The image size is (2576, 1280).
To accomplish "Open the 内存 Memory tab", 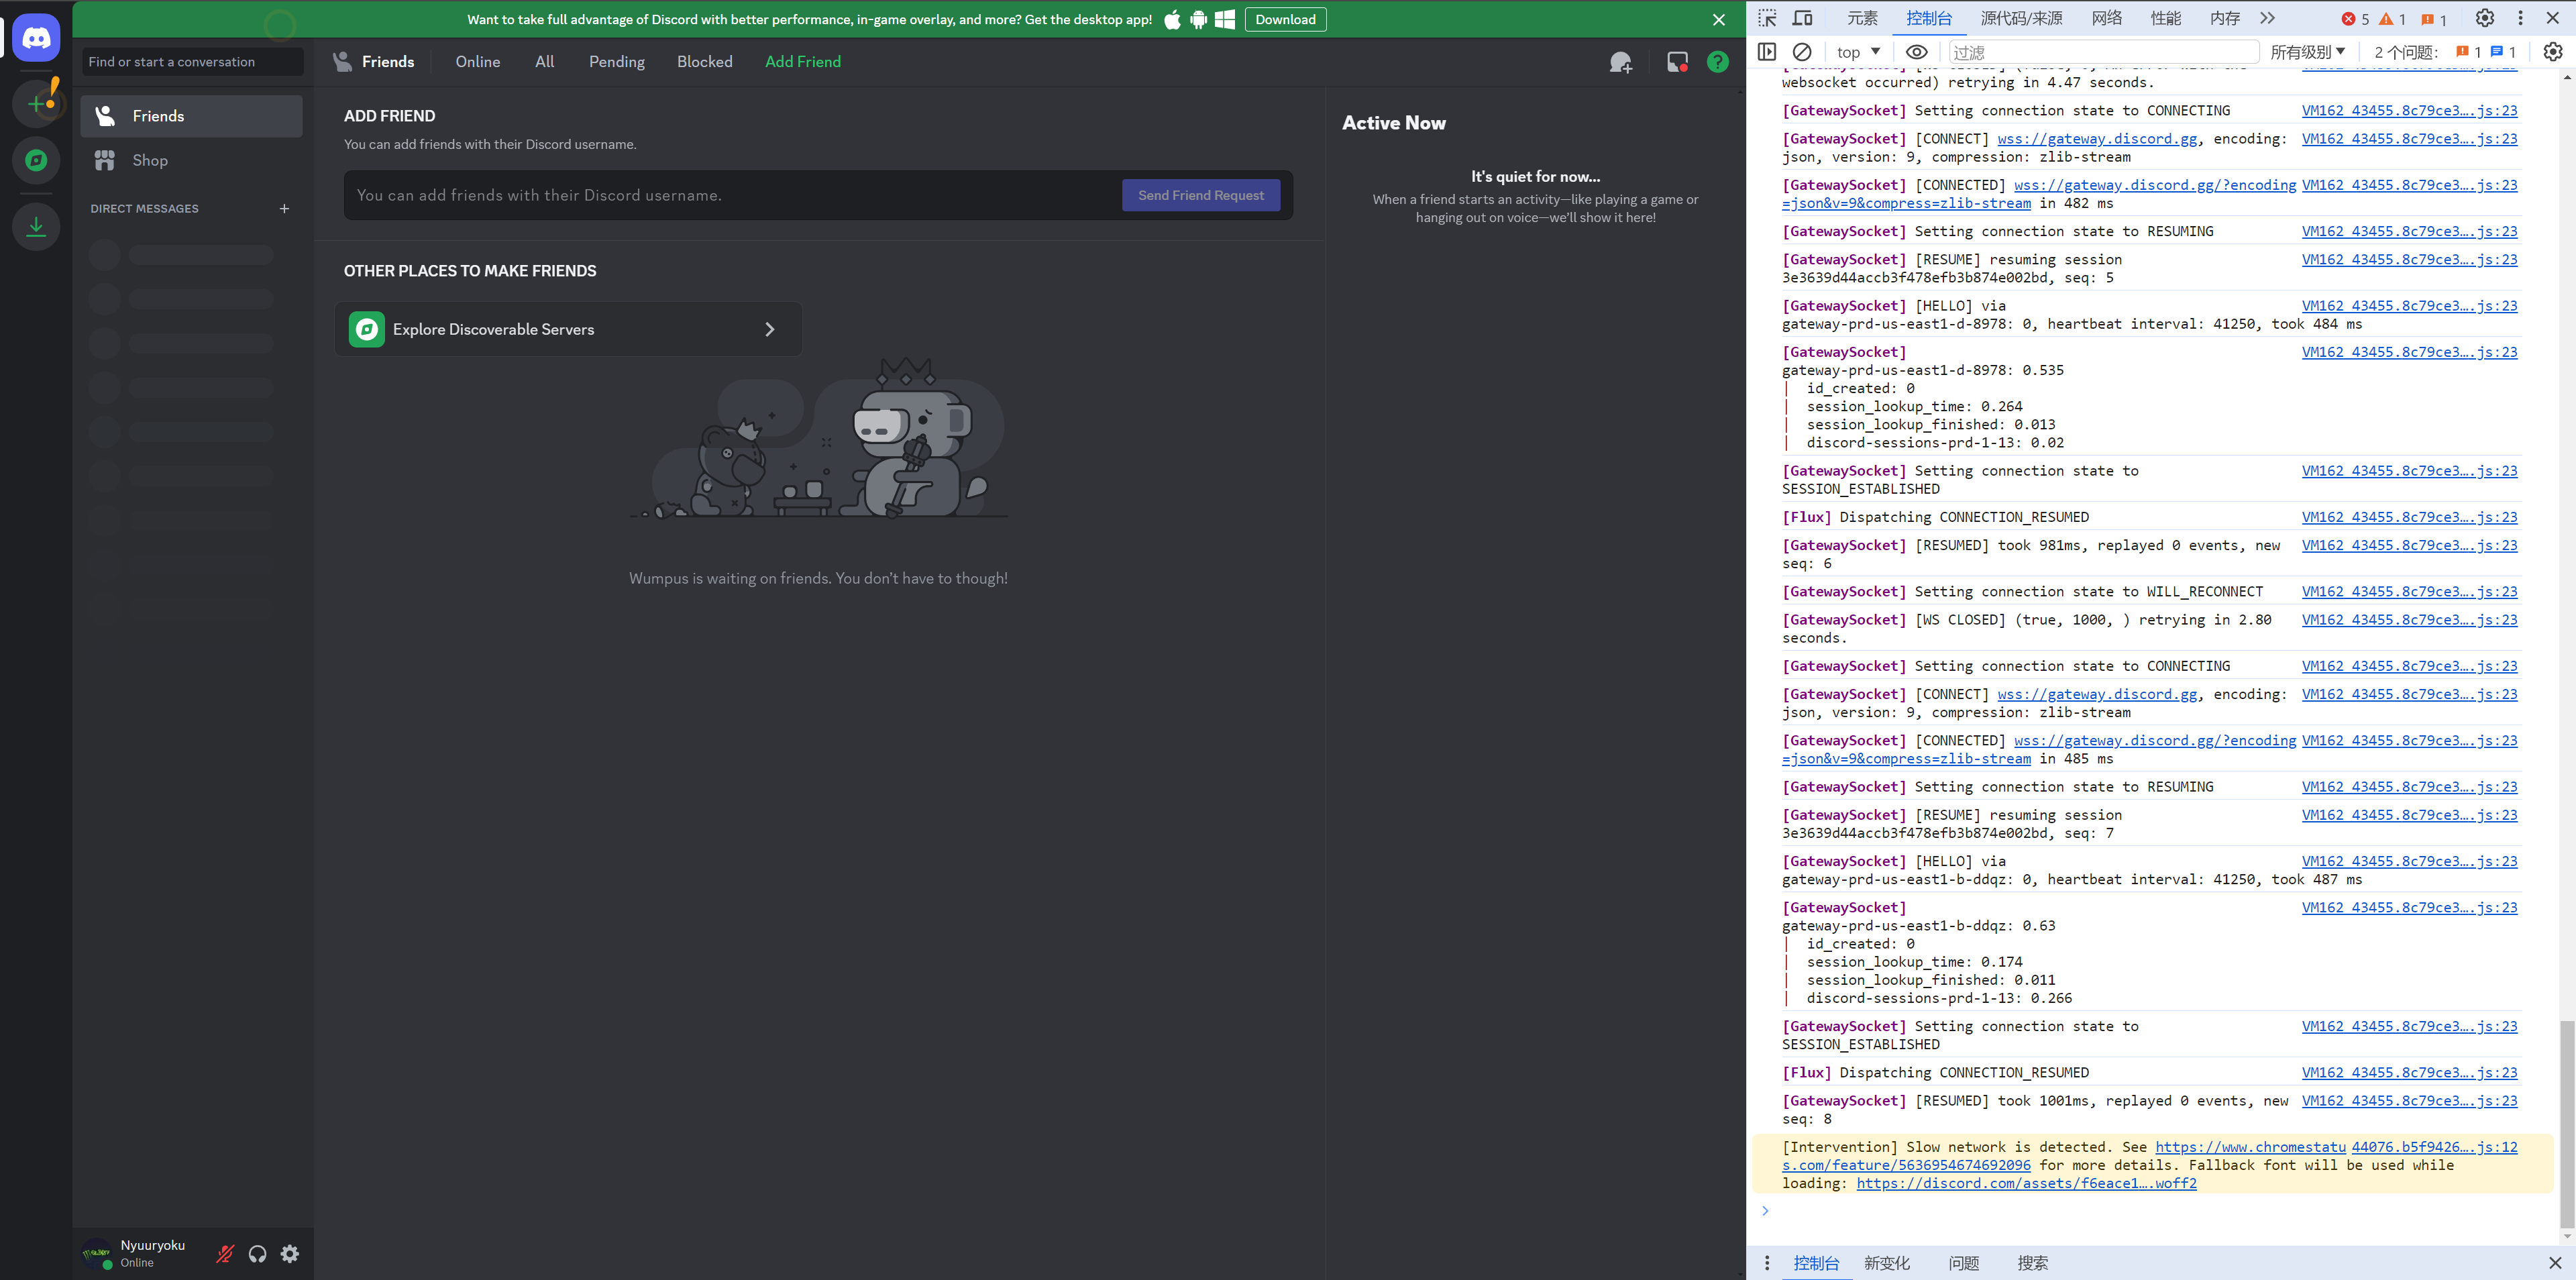I will [x=2225, y=18].
